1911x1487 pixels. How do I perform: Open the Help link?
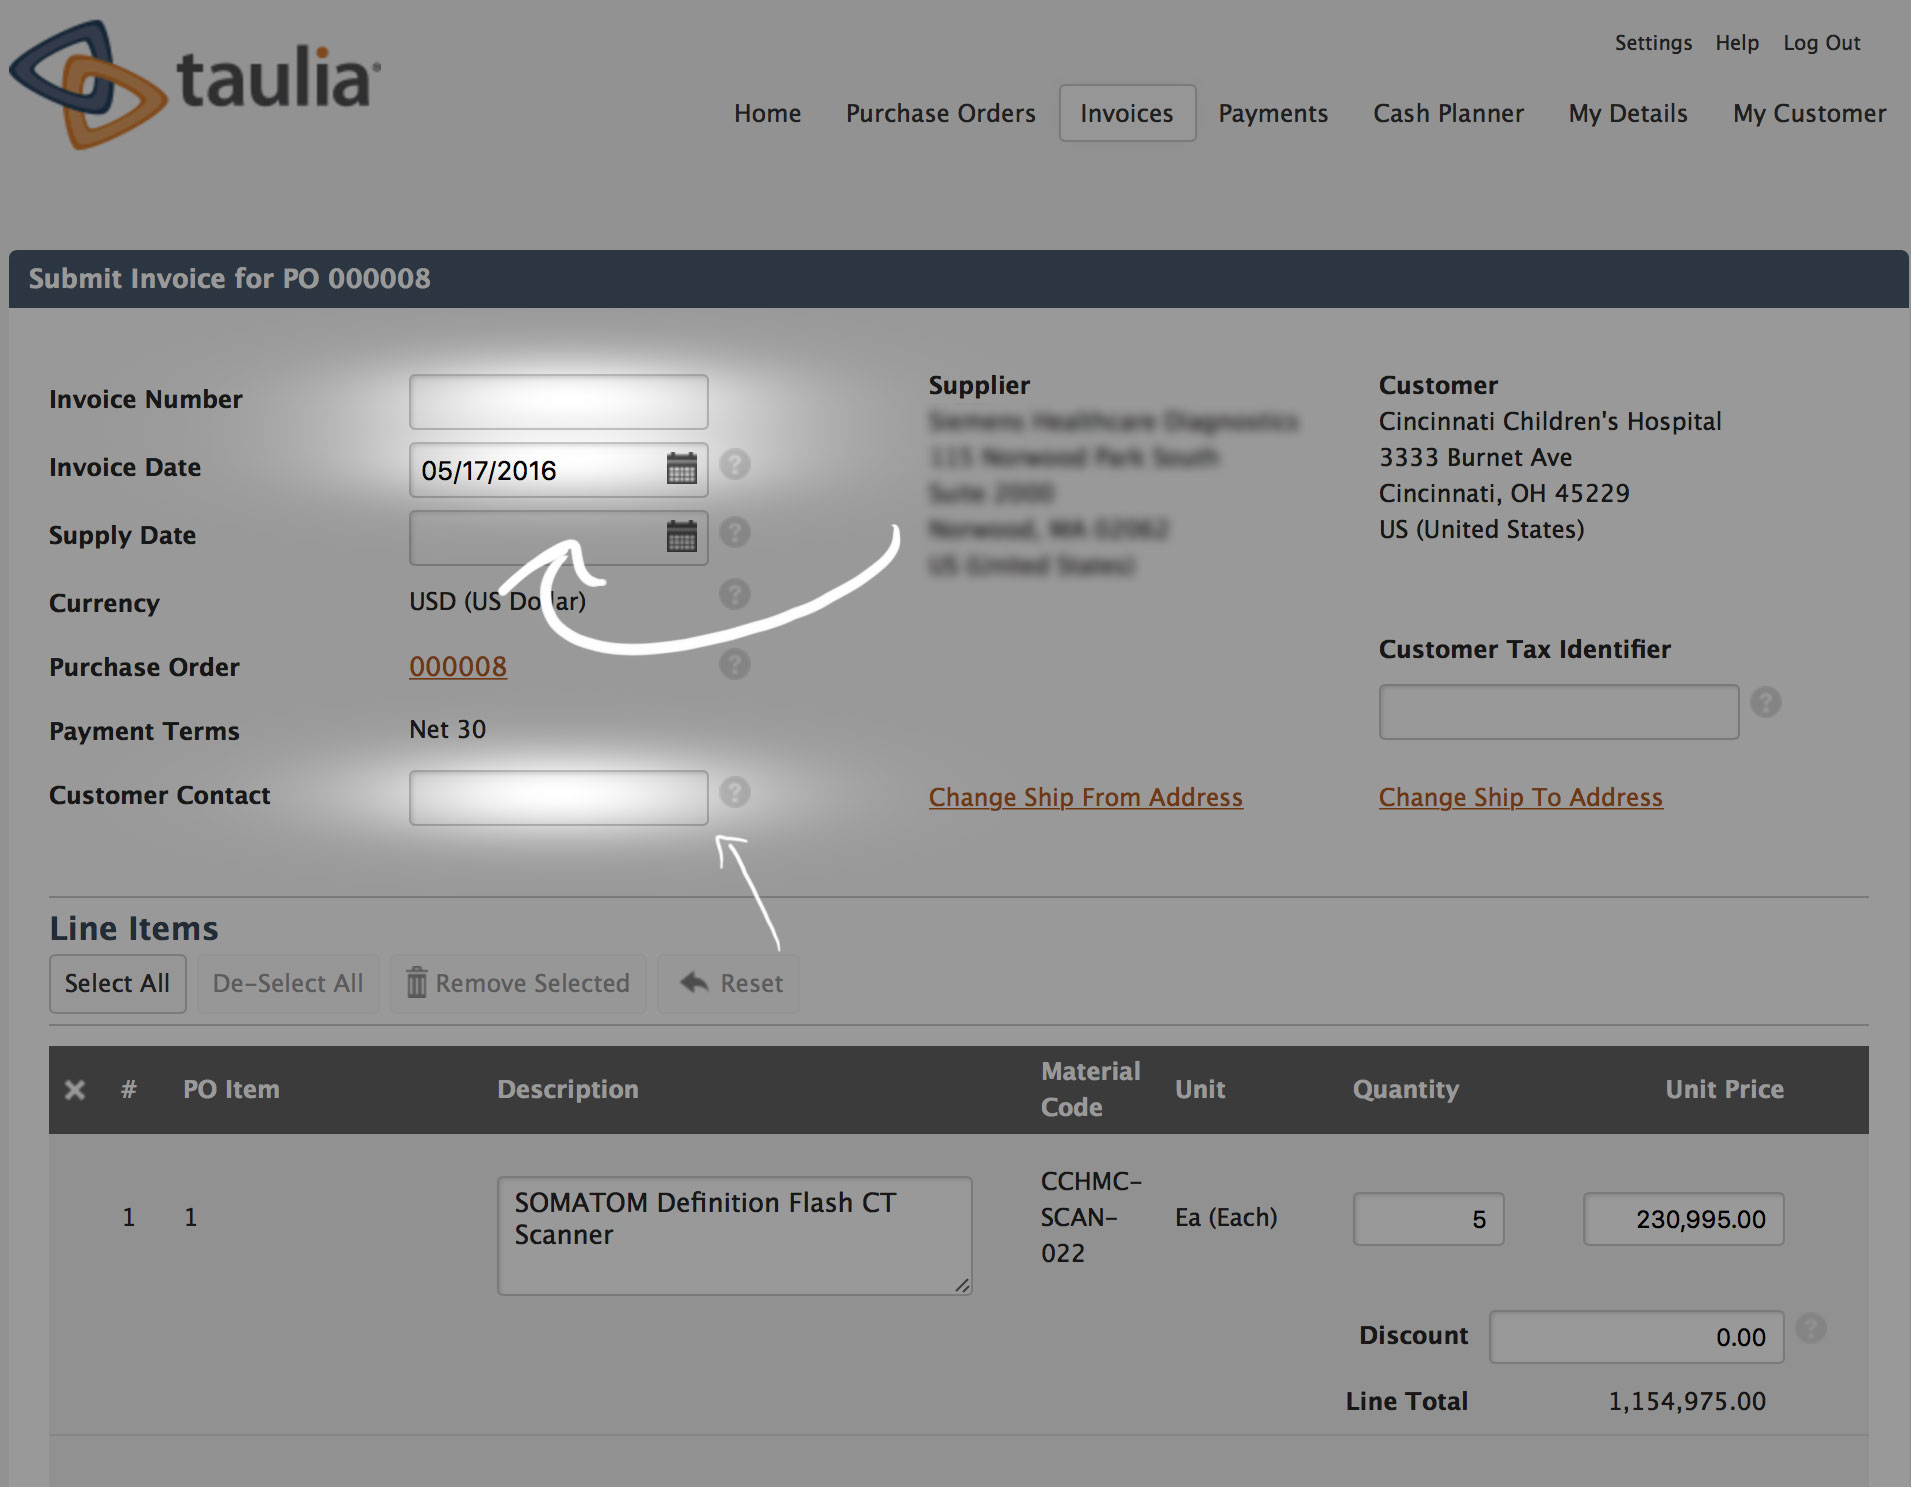(x=1737, y=43)
